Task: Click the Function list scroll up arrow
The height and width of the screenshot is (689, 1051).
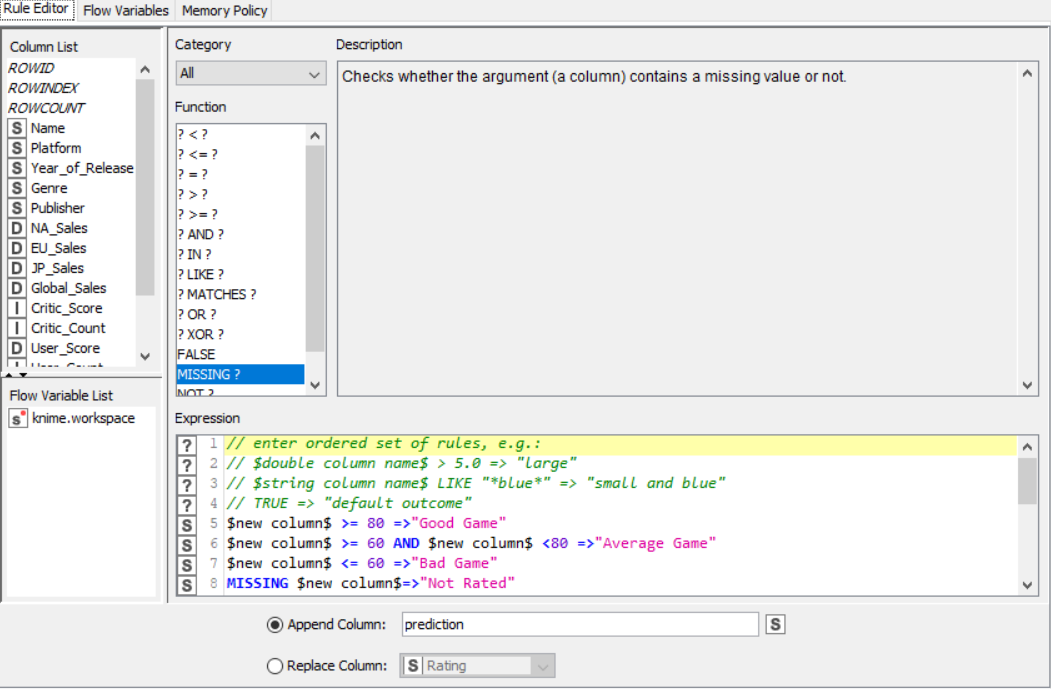Action: 315,136
